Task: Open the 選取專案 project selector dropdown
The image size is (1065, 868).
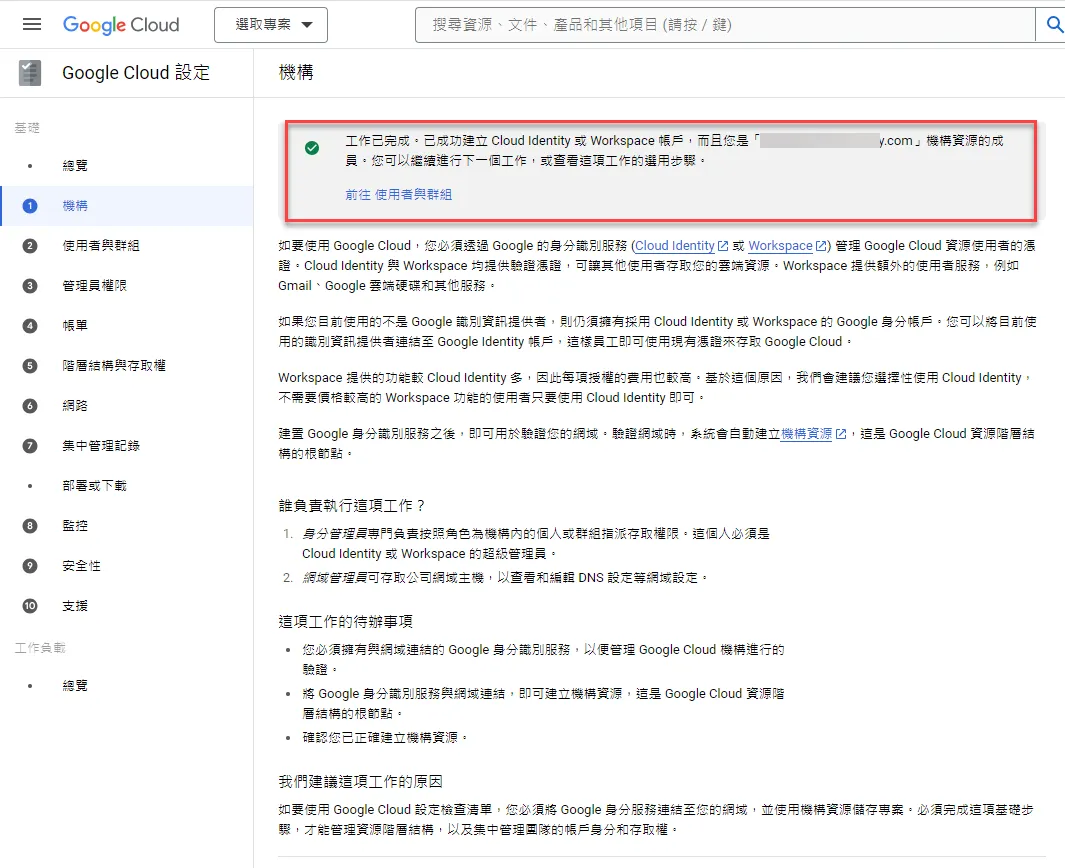Action: click(271, 25)
